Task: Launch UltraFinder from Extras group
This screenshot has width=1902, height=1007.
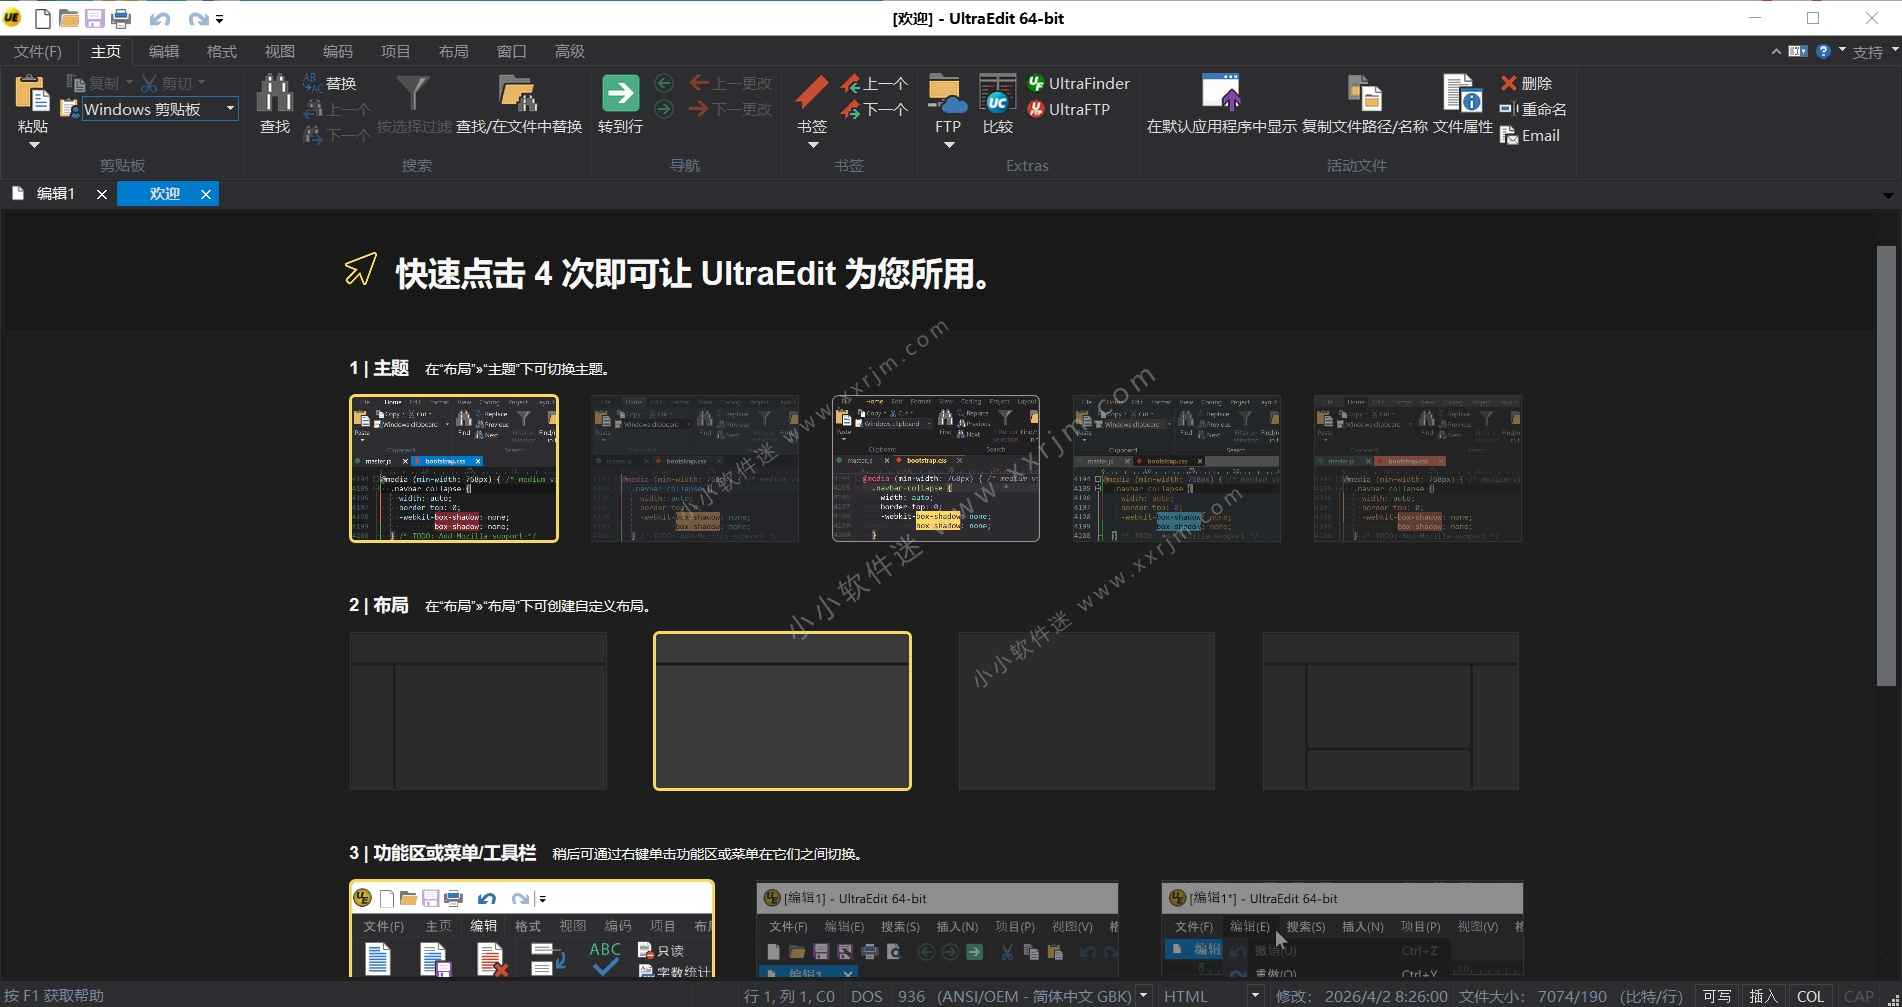Action: click(1079, 83)
